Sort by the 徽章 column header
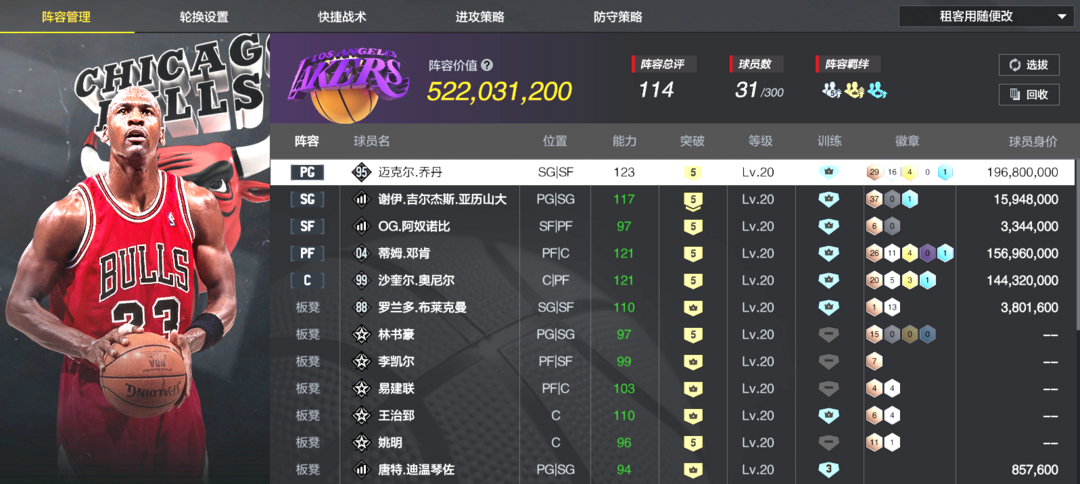 point(907,141)
